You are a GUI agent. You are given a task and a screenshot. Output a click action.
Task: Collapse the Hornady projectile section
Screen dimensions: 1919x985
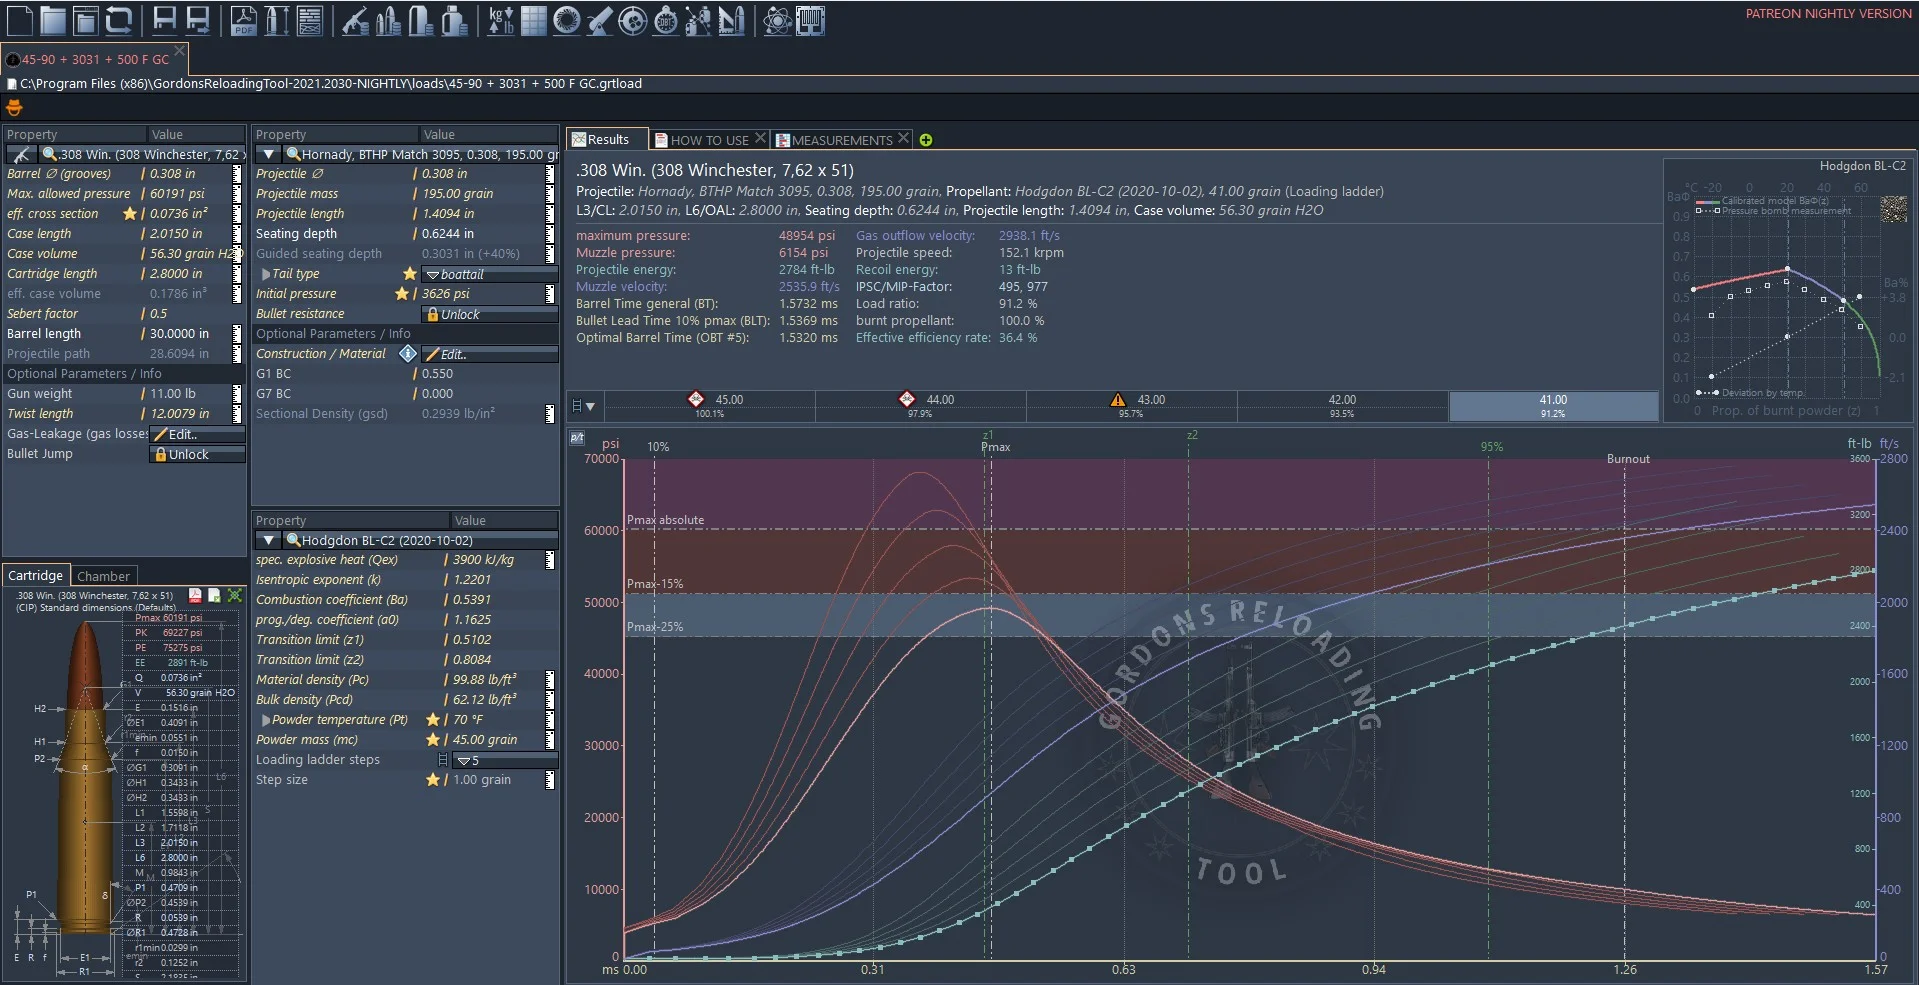tap(268, 154)
